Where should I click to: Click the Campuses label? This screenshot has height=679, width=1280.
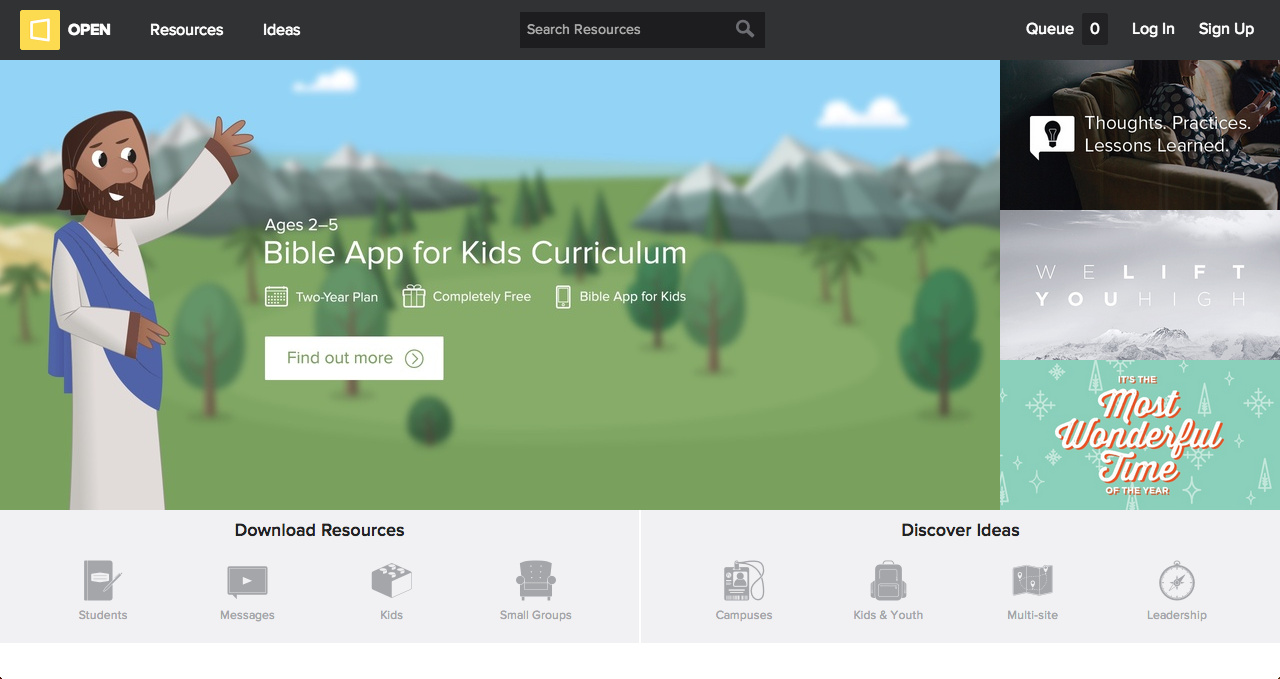744,615
